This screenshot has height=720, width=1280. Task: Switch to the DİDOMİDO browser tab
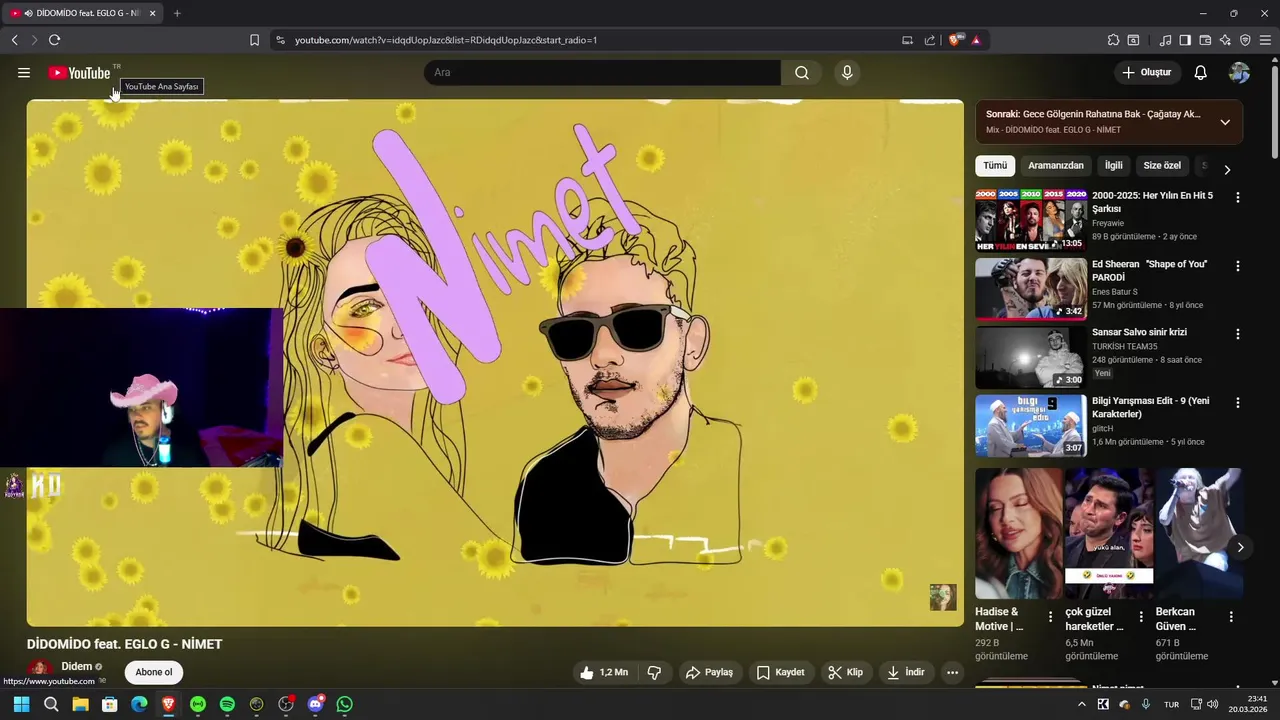(82, 13)
